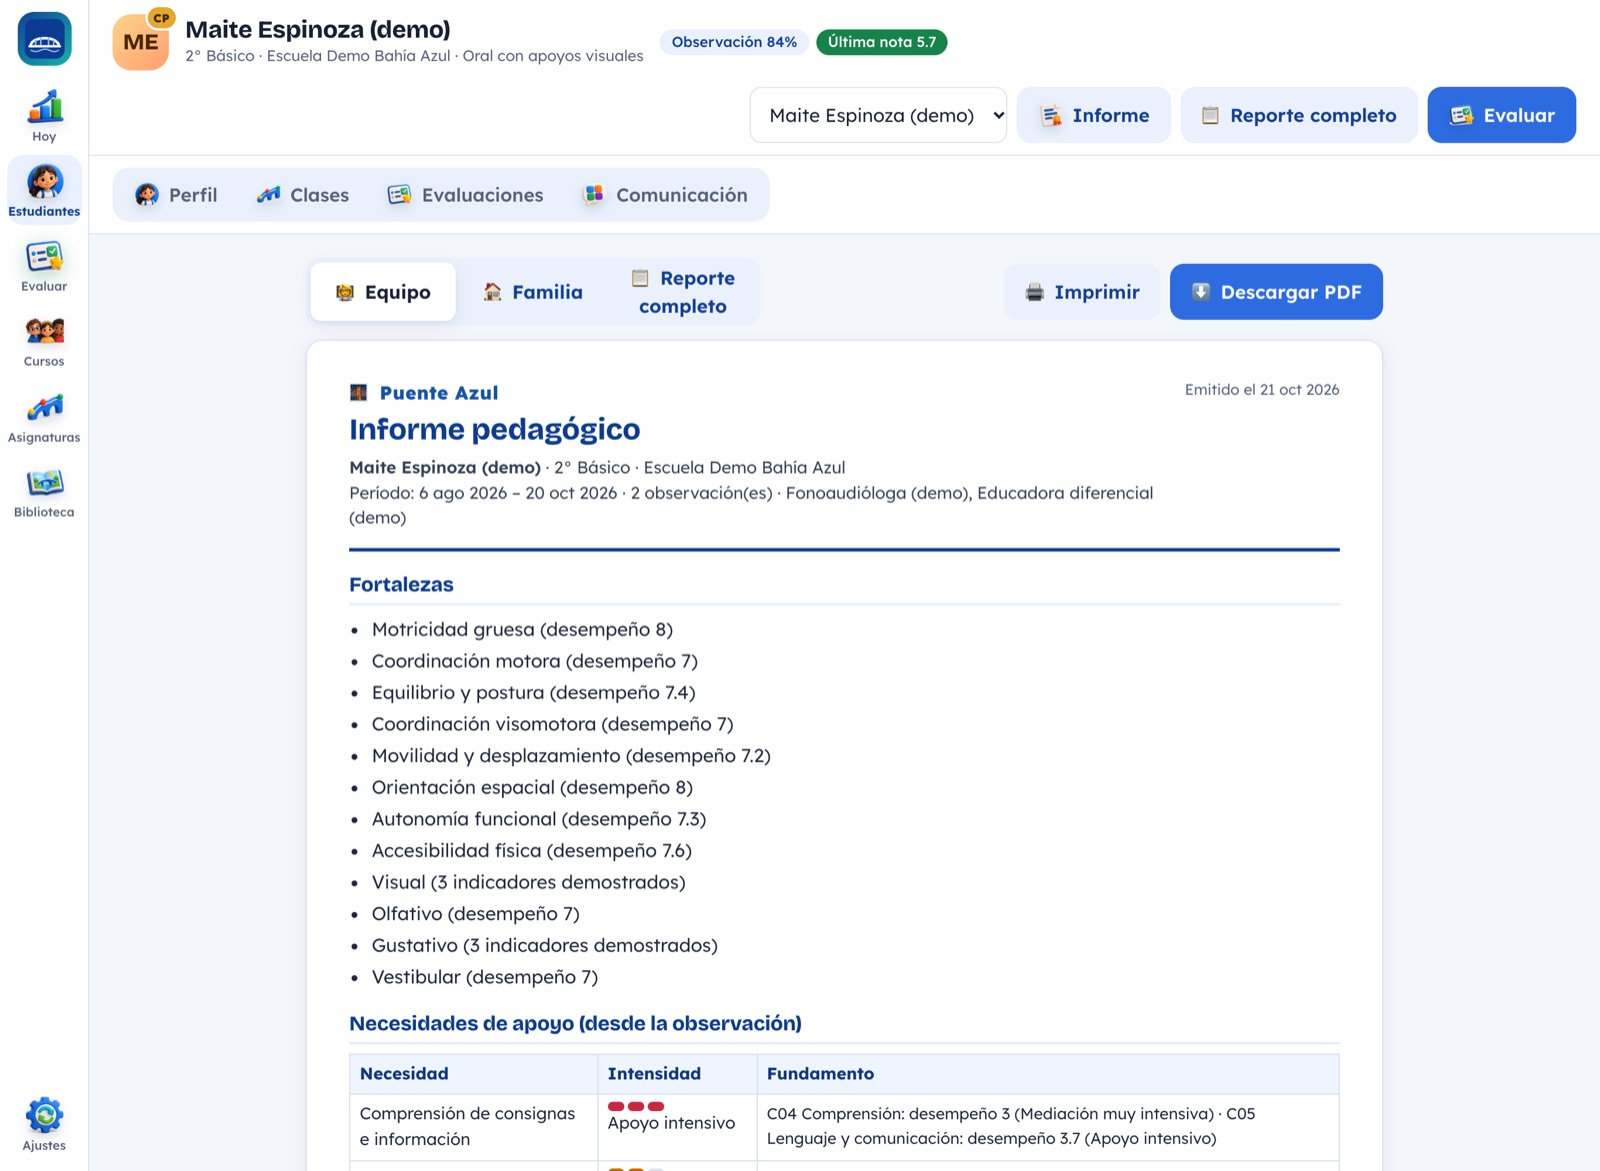The image size is (1600, 1171).
Task: Switch to the Clases tab
Action: [x=303, y=195]
